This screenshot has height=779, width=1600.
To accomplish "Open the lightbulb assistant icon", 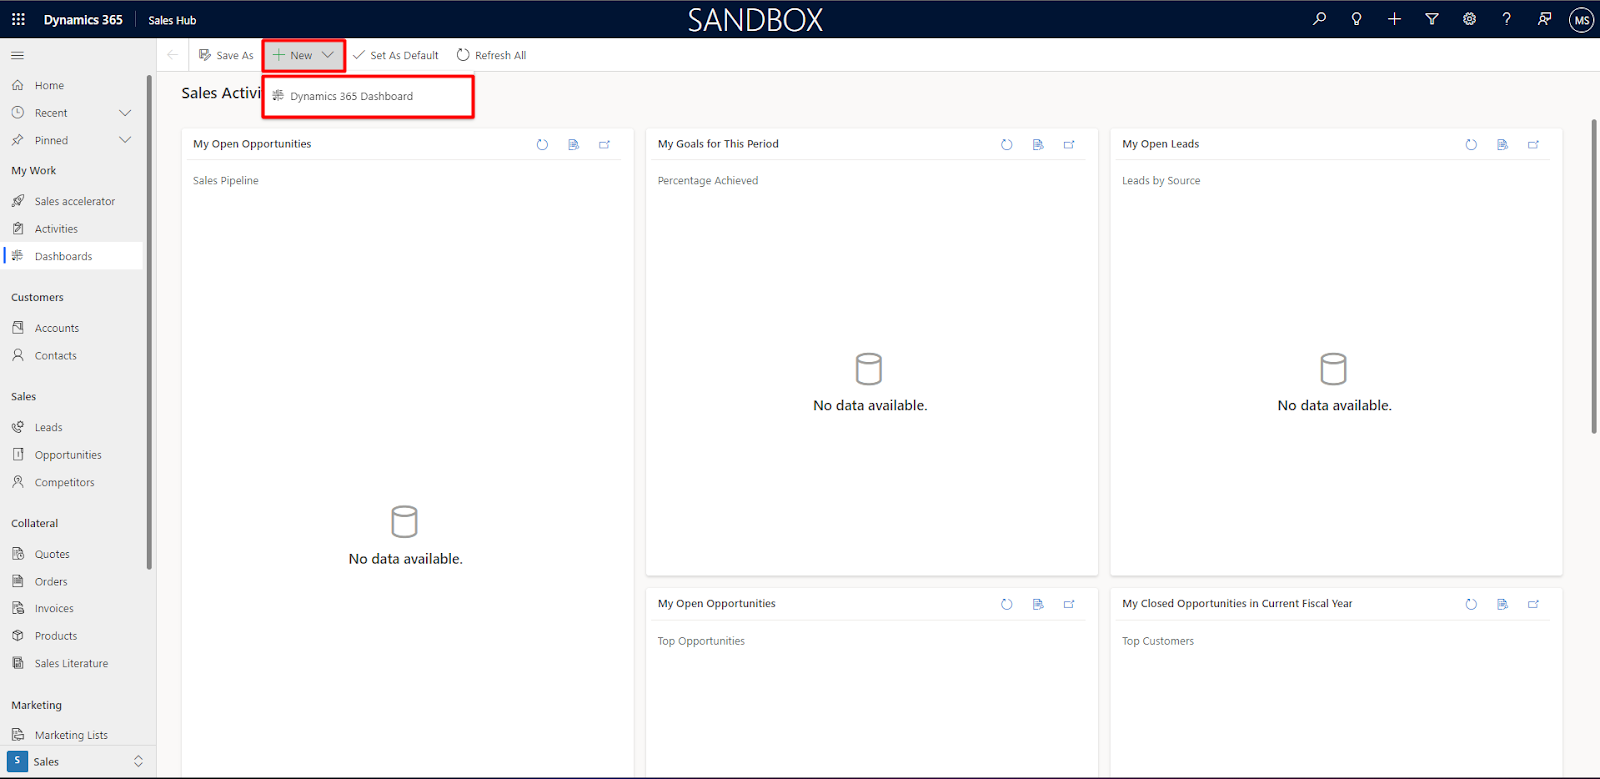I will click(x=1357, y=19).
